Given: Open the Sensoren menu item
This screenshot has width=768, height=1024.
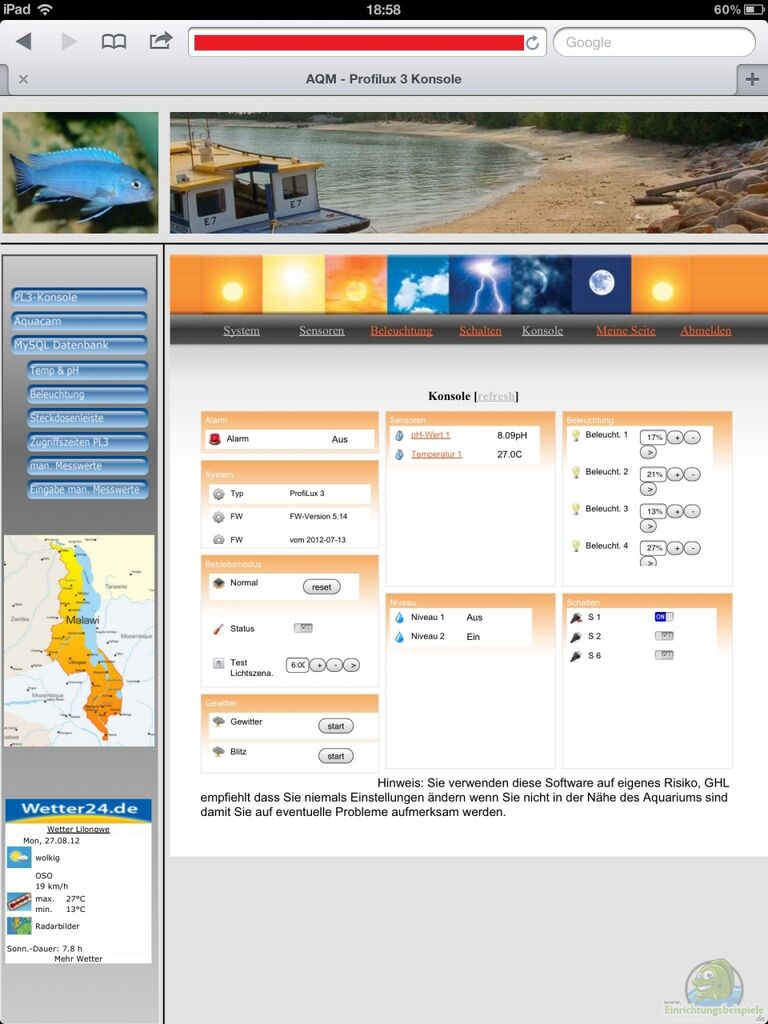Looking at the screenshot, I should pos(321,331).
